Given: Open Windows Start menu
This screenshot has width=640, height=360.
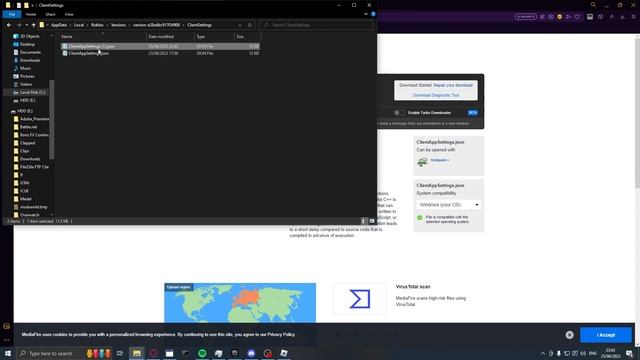Looking at the screenshot, I should 8,353.
